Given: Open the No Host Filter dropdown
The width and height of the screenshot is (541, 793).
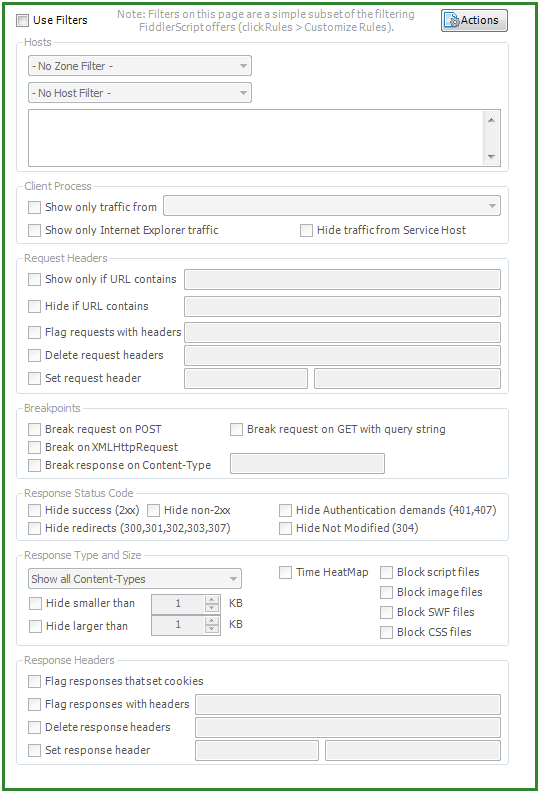Looking at the screenshot, I should [140, 93].
